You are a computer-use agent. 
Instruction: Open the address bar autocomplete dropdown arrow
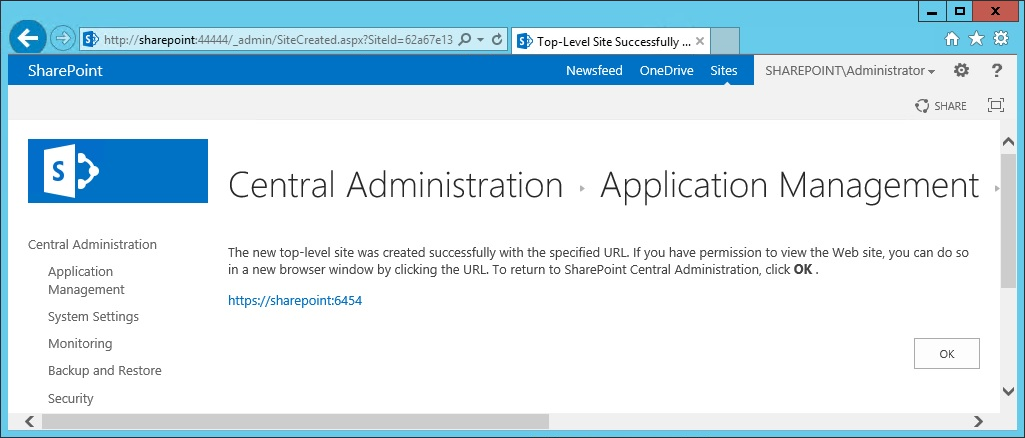(481, 40)
